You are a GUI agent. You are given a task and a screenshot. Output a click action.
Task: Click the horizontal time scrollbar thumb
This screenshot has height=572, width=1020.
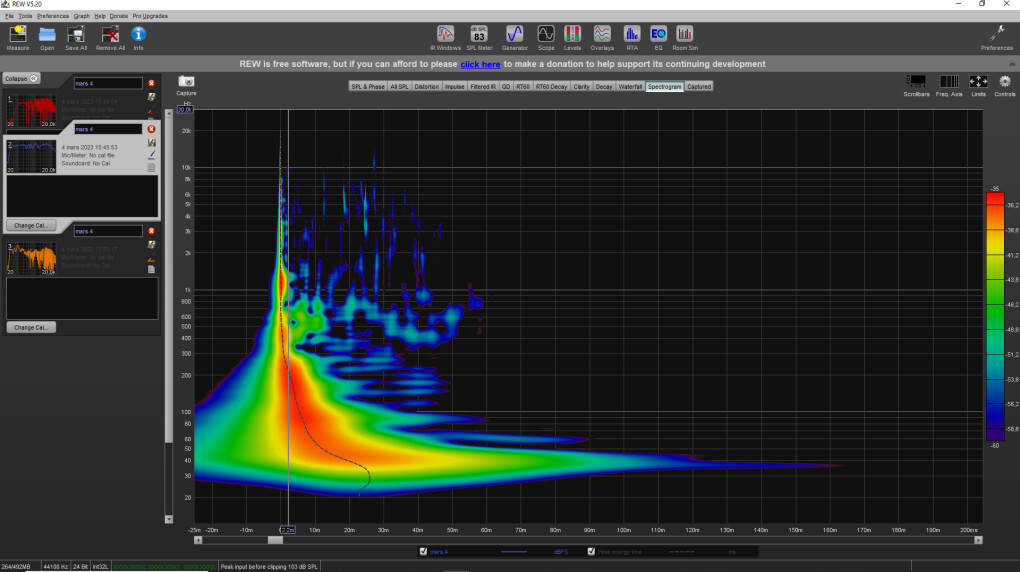coord(275,540)
